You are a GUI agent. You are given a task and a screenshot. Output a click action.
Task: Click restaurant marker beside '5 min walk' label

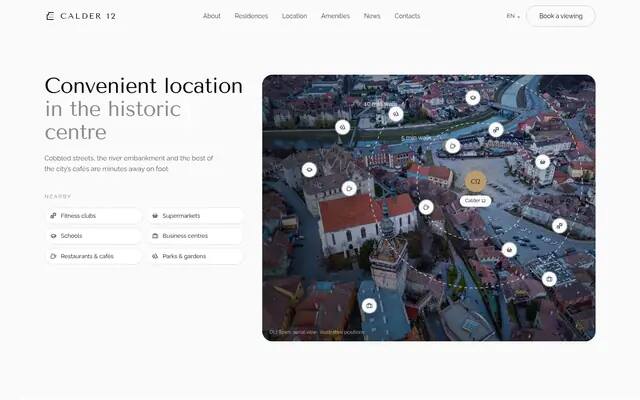coord(452,146)
